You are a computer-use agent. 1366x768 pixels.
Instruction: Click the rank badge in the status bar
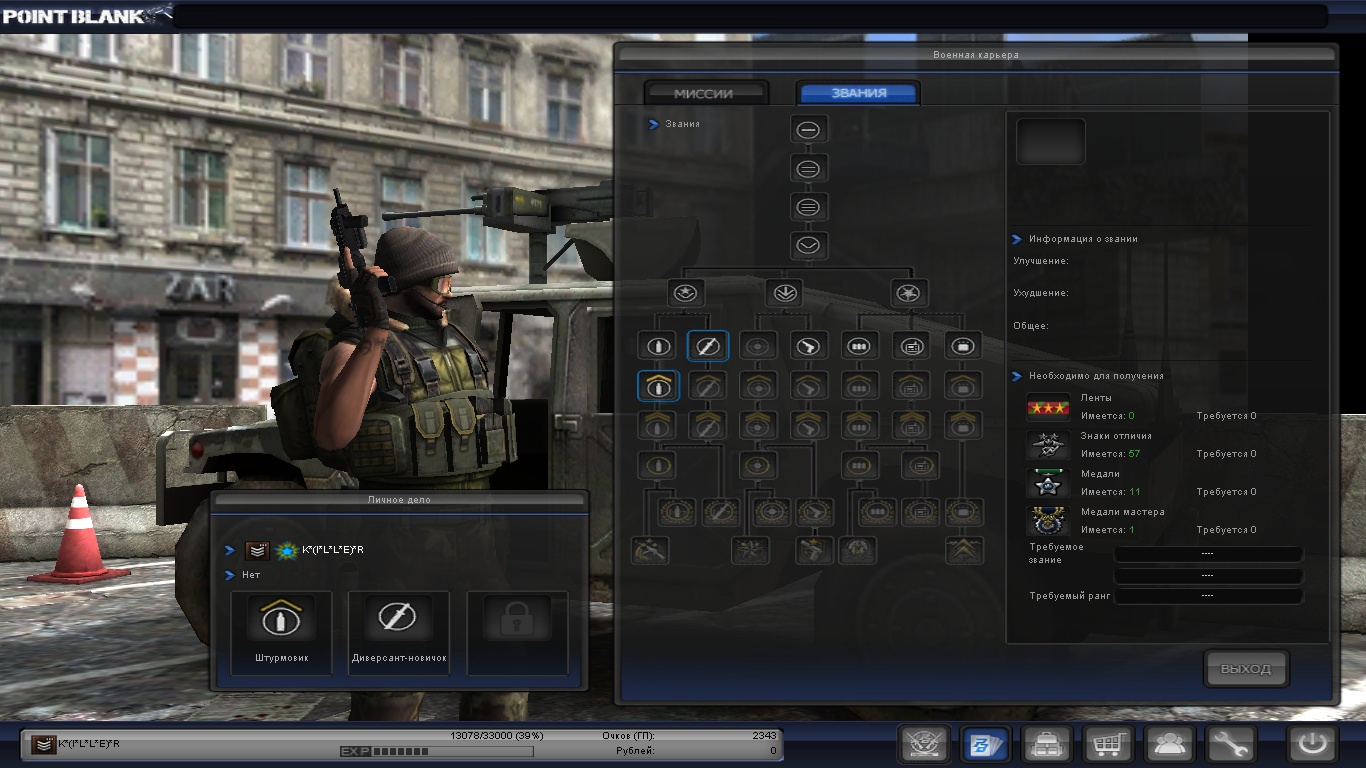[x=43, y=744]
